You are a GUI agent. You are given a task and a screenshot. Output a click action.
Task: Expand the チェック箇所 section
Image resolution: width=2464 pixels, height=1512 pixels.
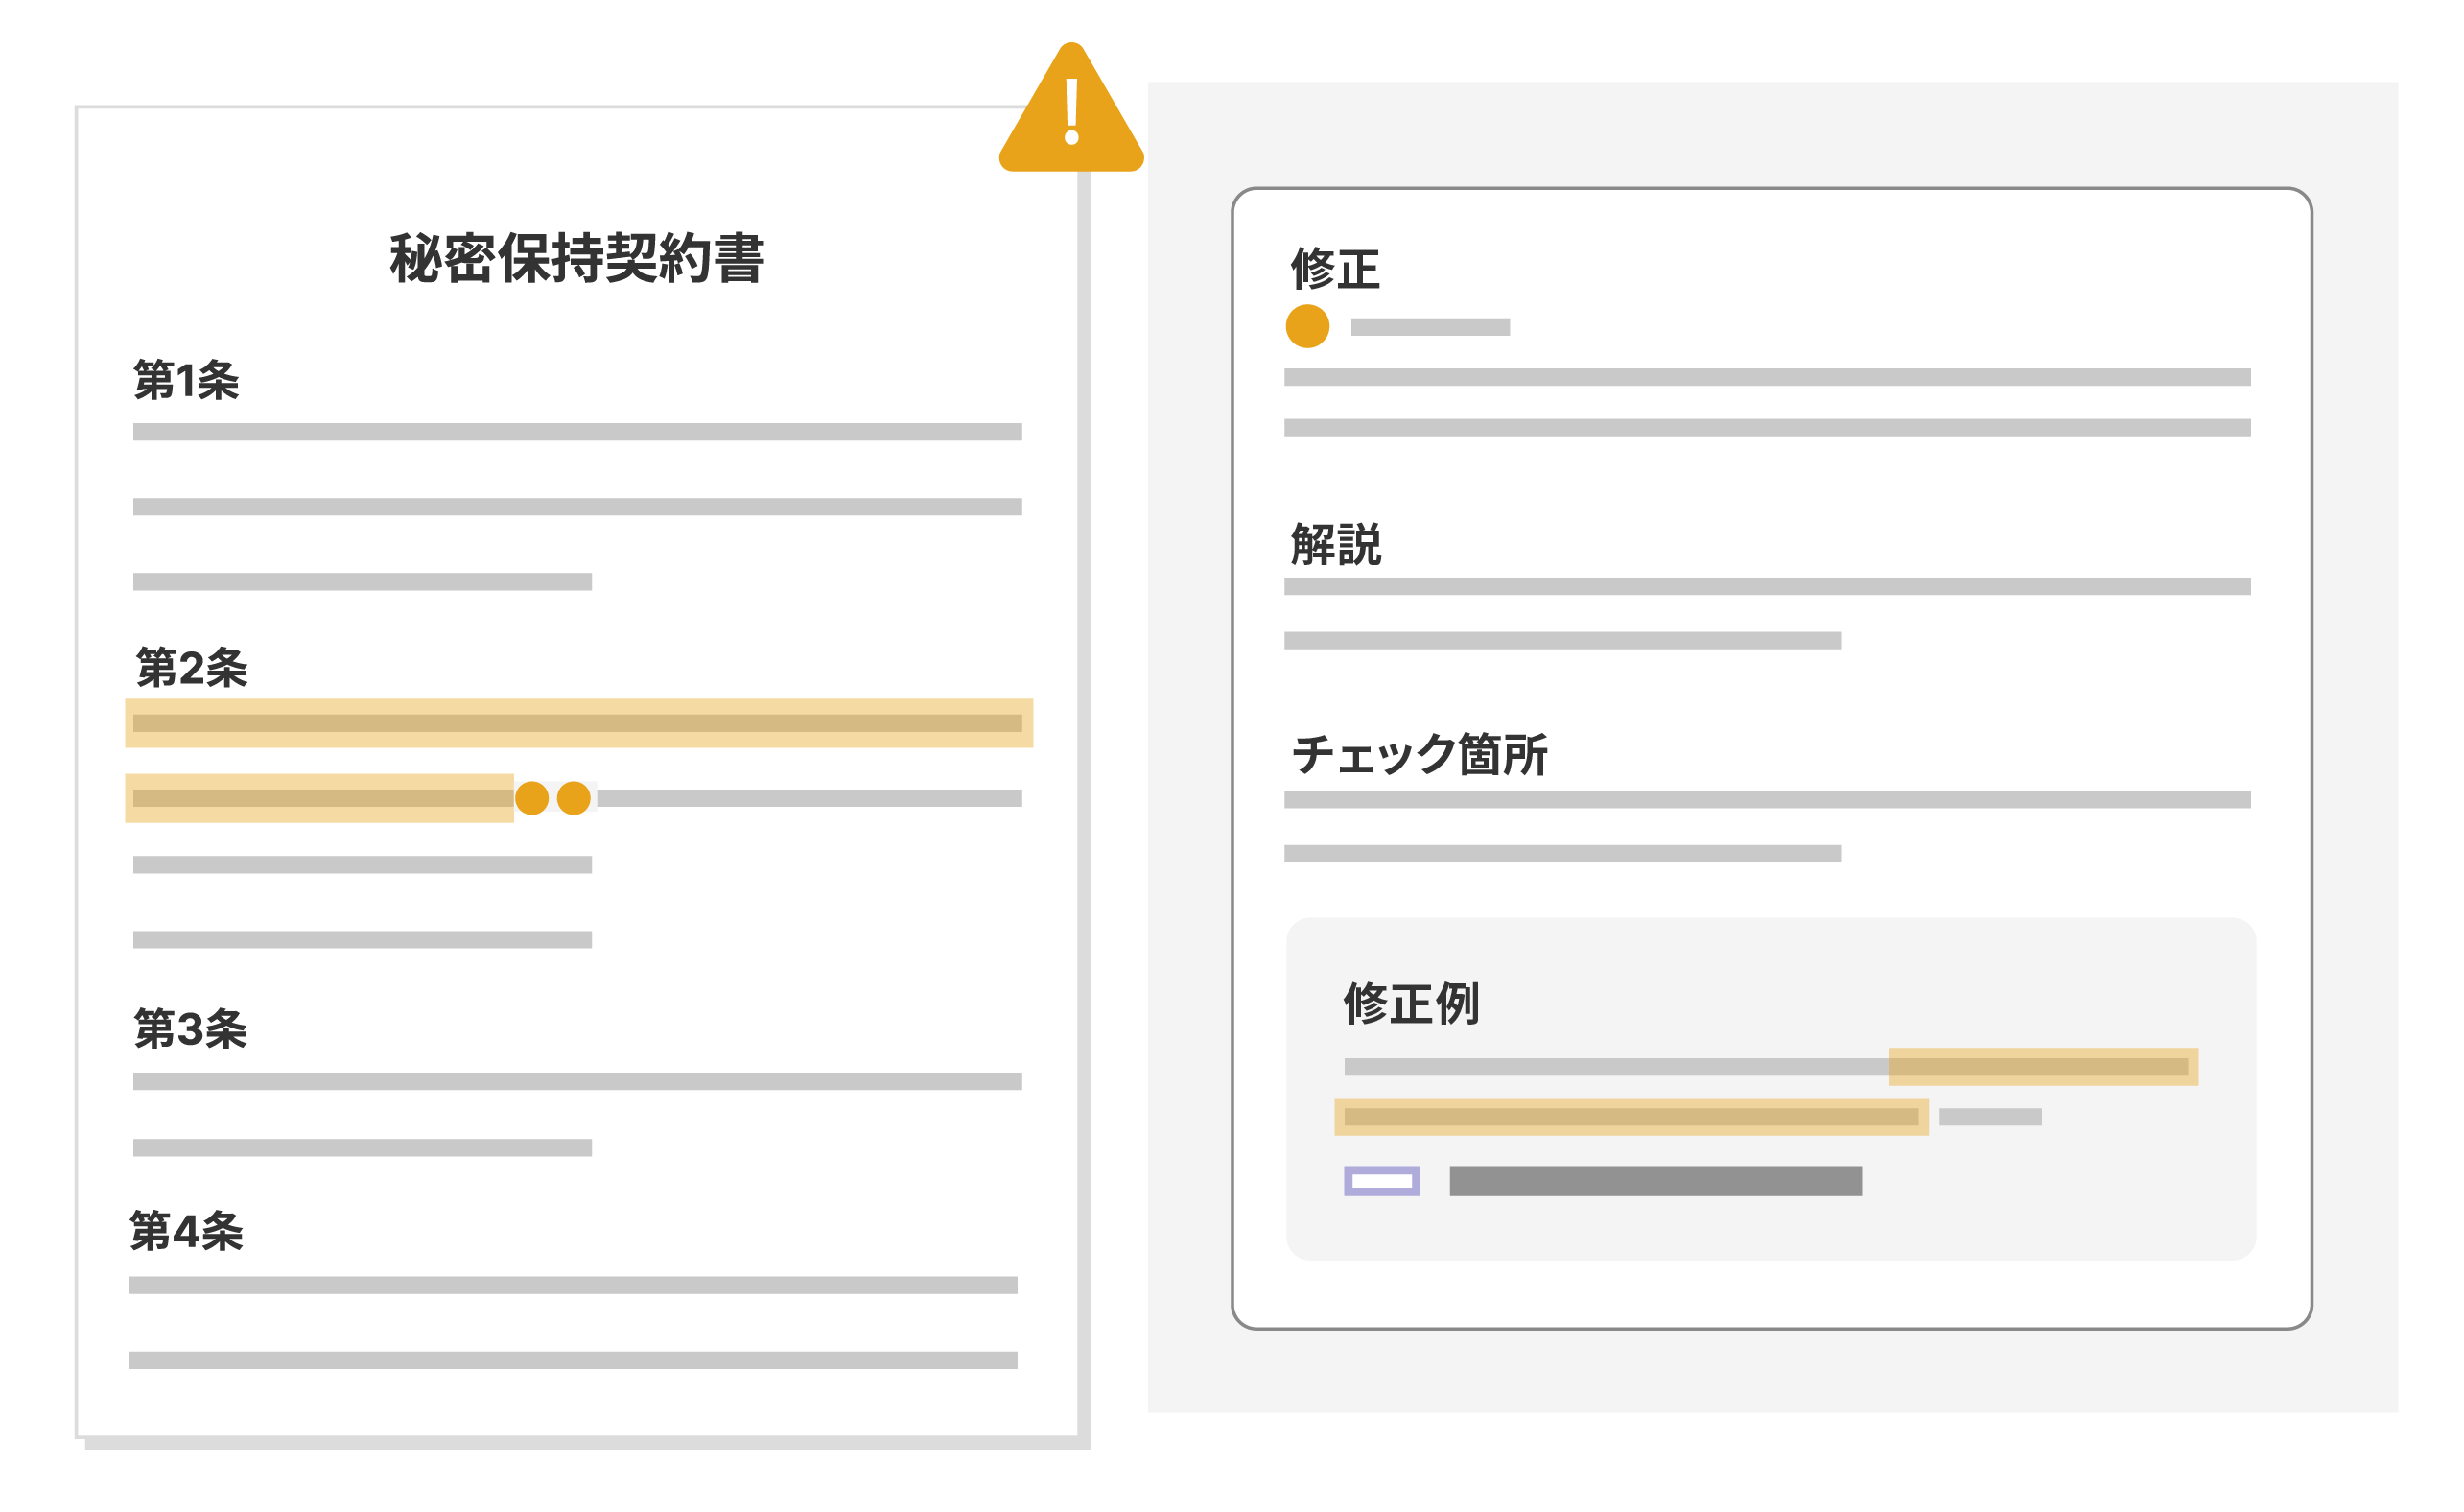tap(1421, 759)
